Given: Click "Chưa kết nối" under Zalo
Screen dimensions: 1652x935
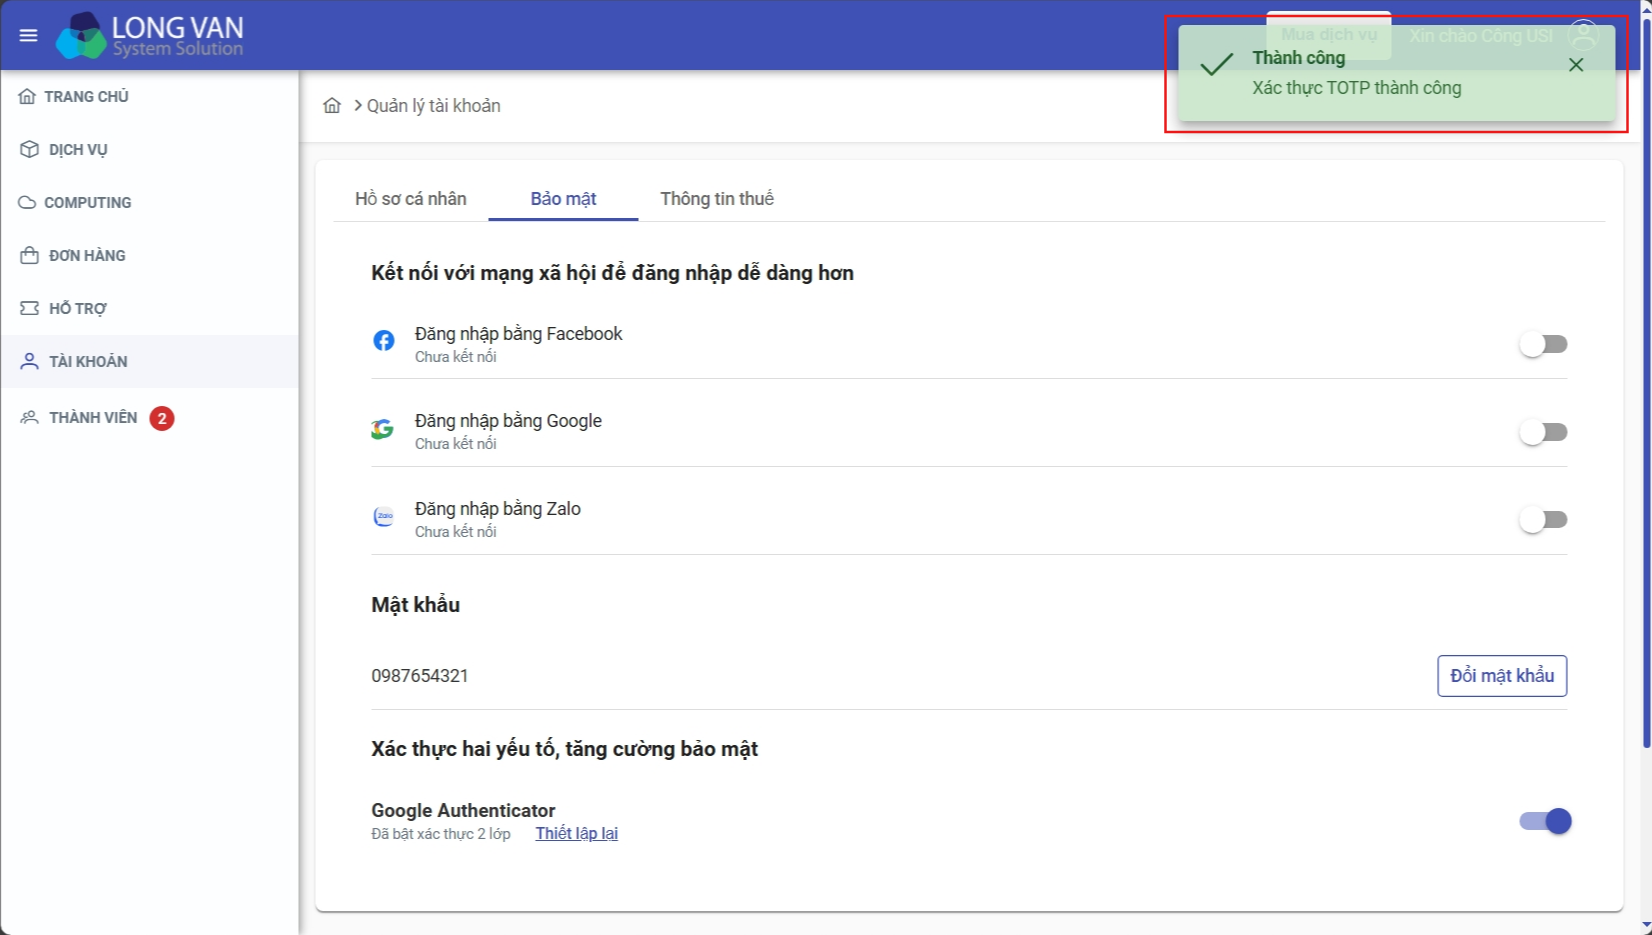Looking at the screenshot, I should pos(456,532).
